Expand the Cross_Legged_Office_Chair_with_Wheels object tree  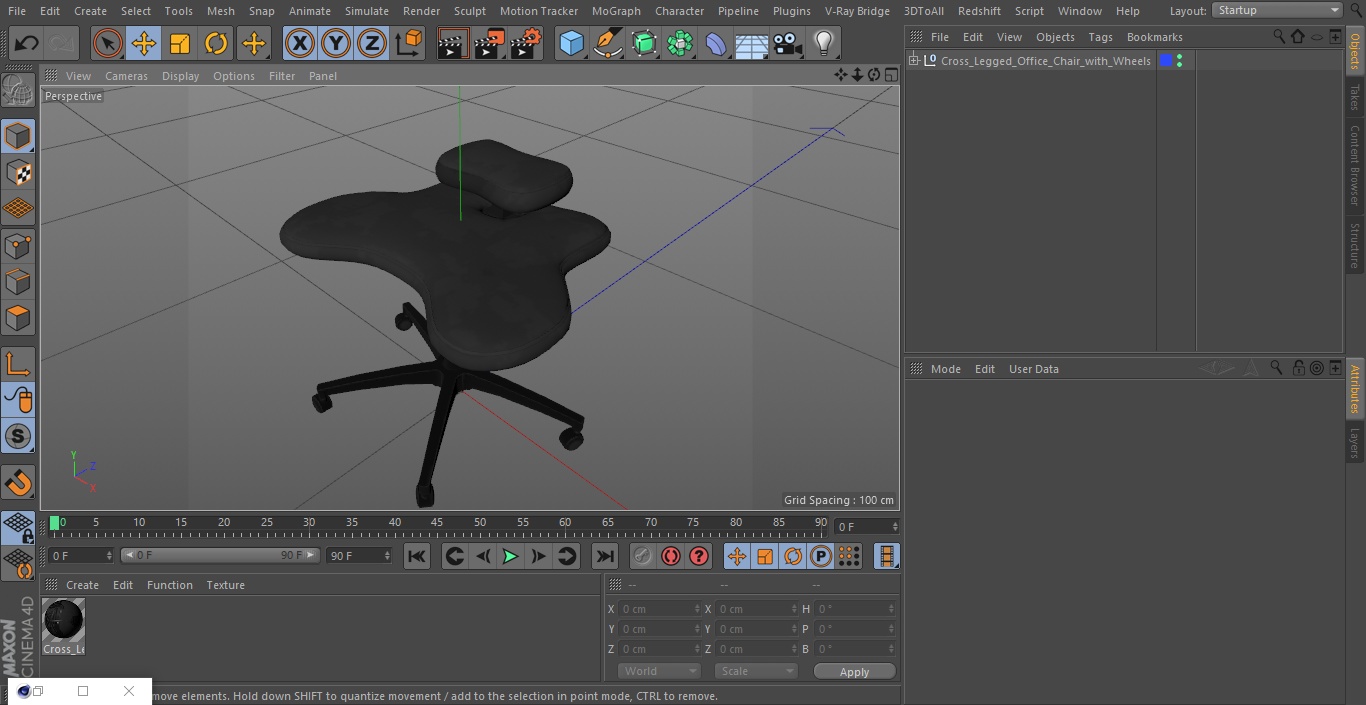[x=913, y=61]
